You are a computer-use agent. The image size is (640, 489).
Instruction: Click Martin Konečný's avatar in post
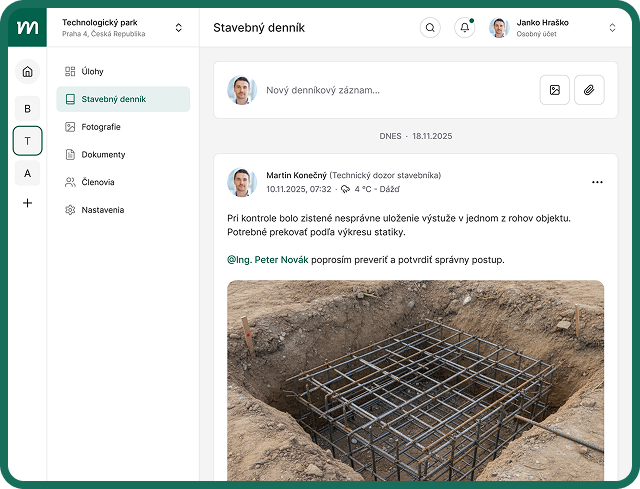pos(242,182)
